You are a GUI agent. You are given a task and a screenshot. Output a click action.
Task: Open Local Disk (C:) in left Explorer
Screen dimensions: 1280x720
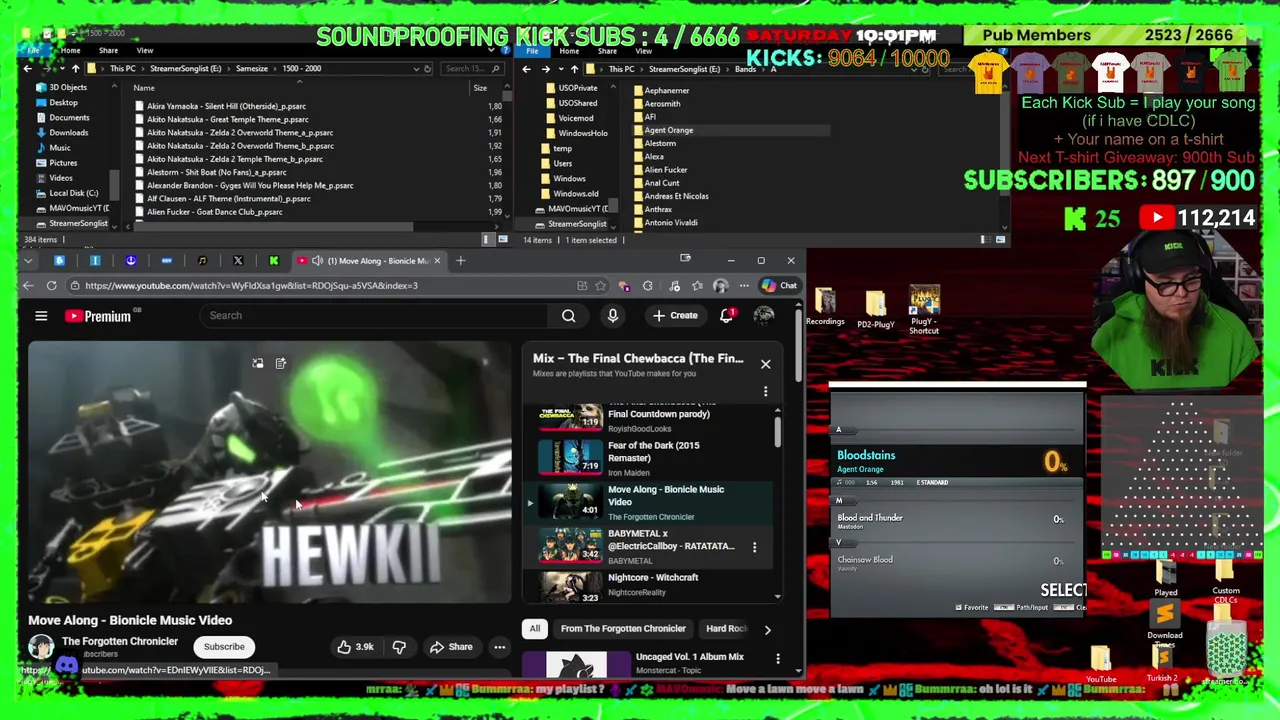[73, 193]
